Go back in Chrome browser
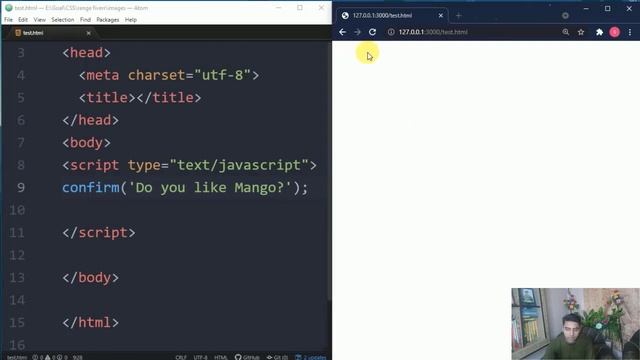Viewport: 640px width, 360px height. 342,32
